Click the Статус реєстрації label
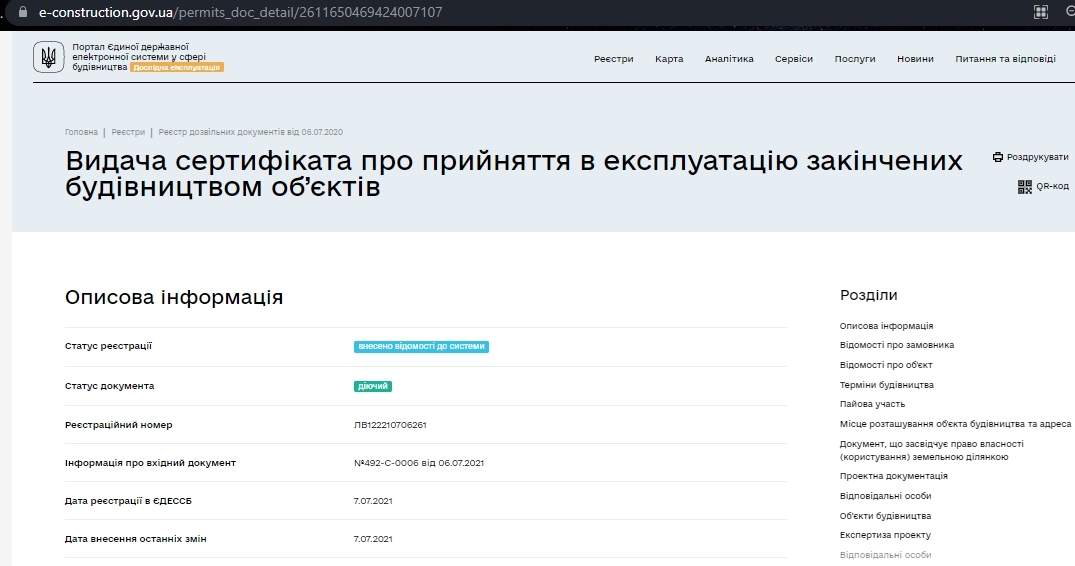Image resolution: width=1075 pixels, height=566 pixels. [108, 346]
